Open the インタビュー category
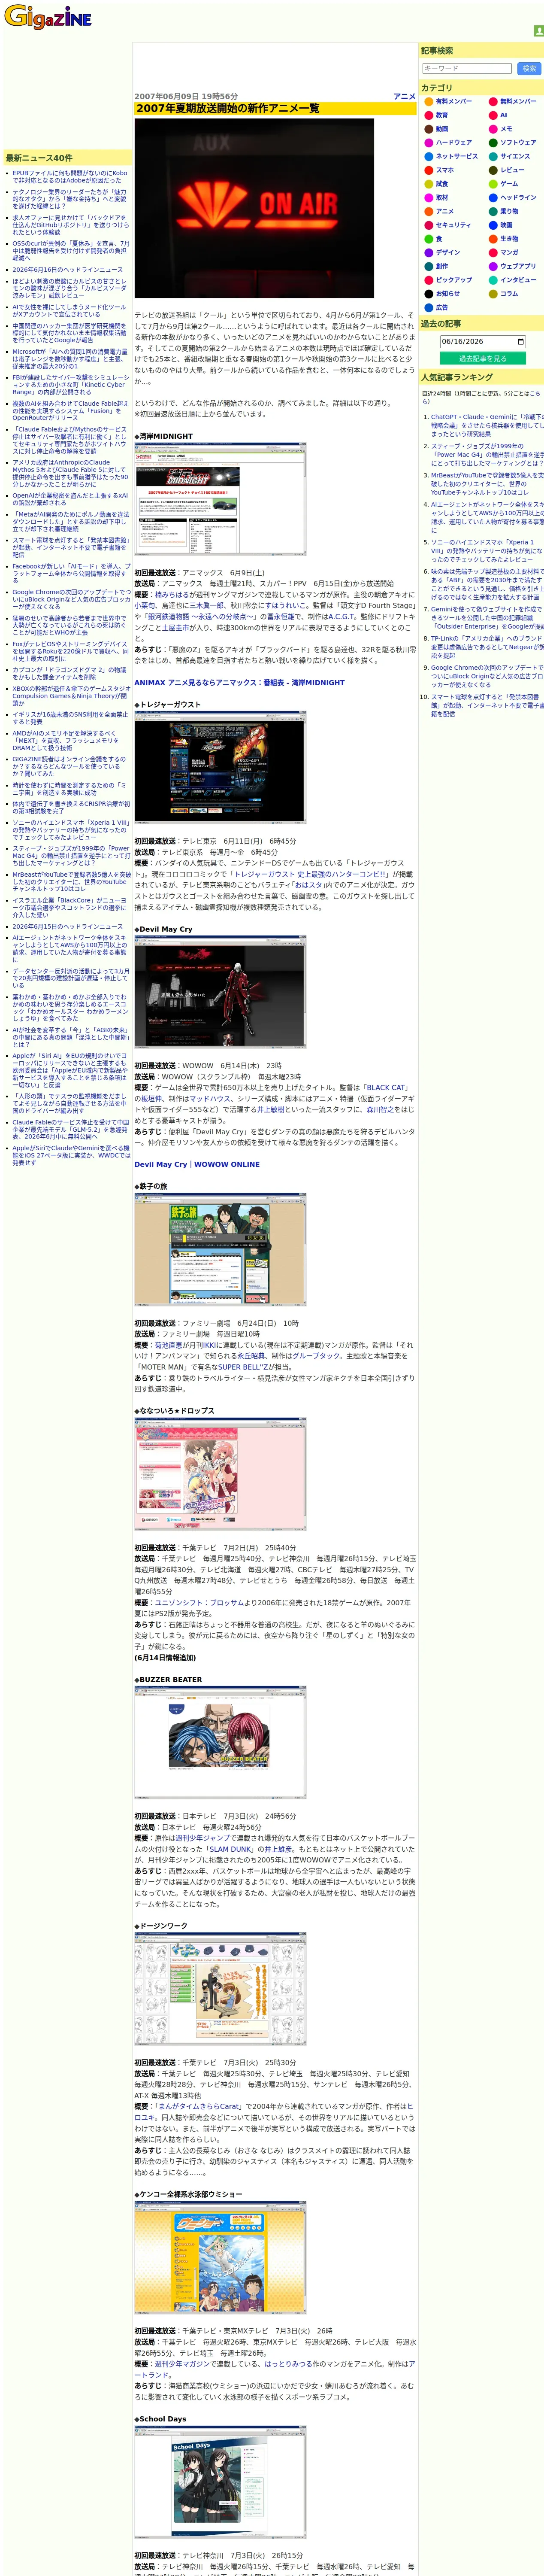This screenshot has width=544, height=2576. (x=518, y=280)
